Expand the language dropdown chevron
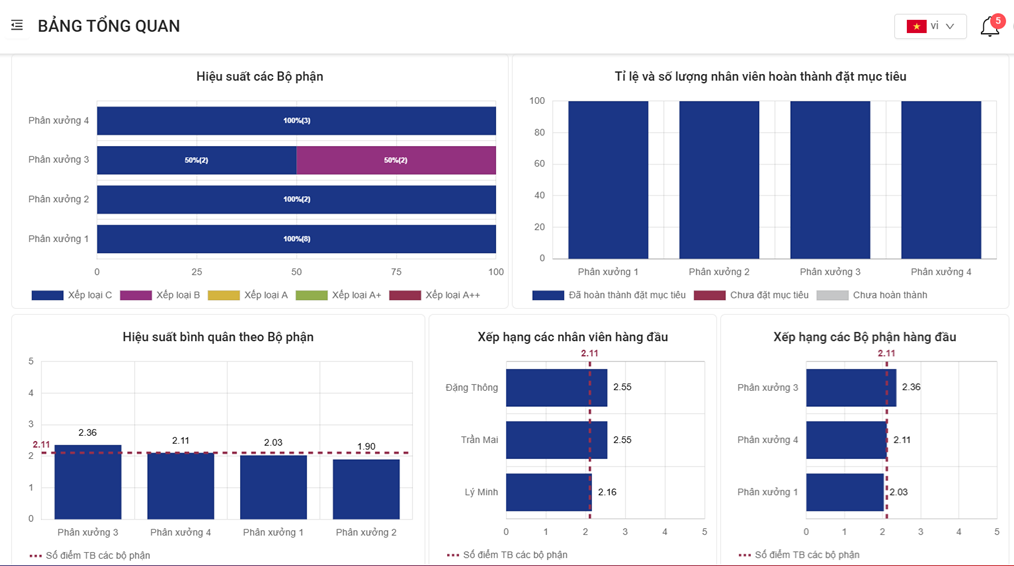Screen dimensions: 1014x566 coord(950,26)
